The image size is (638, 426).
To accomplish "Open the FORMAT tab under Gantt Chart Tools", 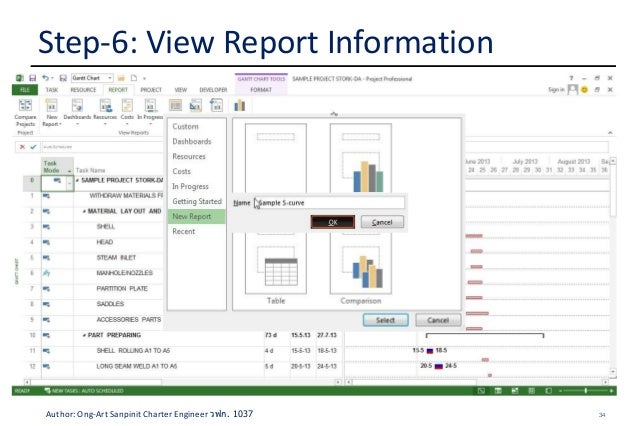I will (261, 90).
